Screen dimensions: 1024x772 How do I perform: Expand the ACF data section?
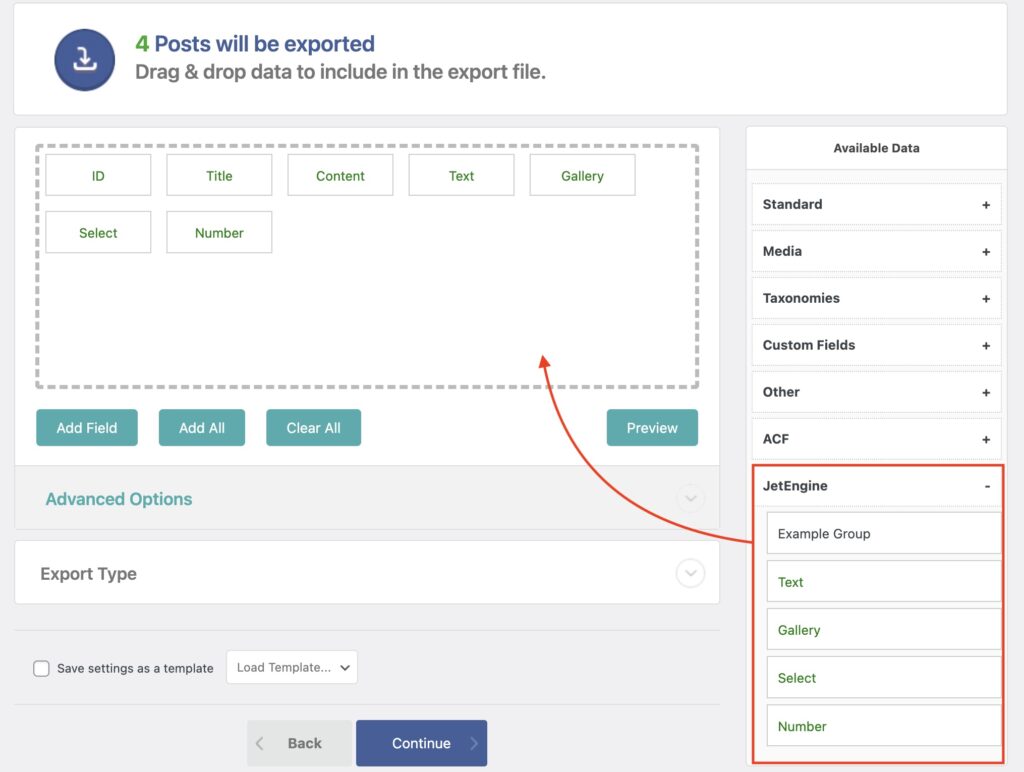985,439
